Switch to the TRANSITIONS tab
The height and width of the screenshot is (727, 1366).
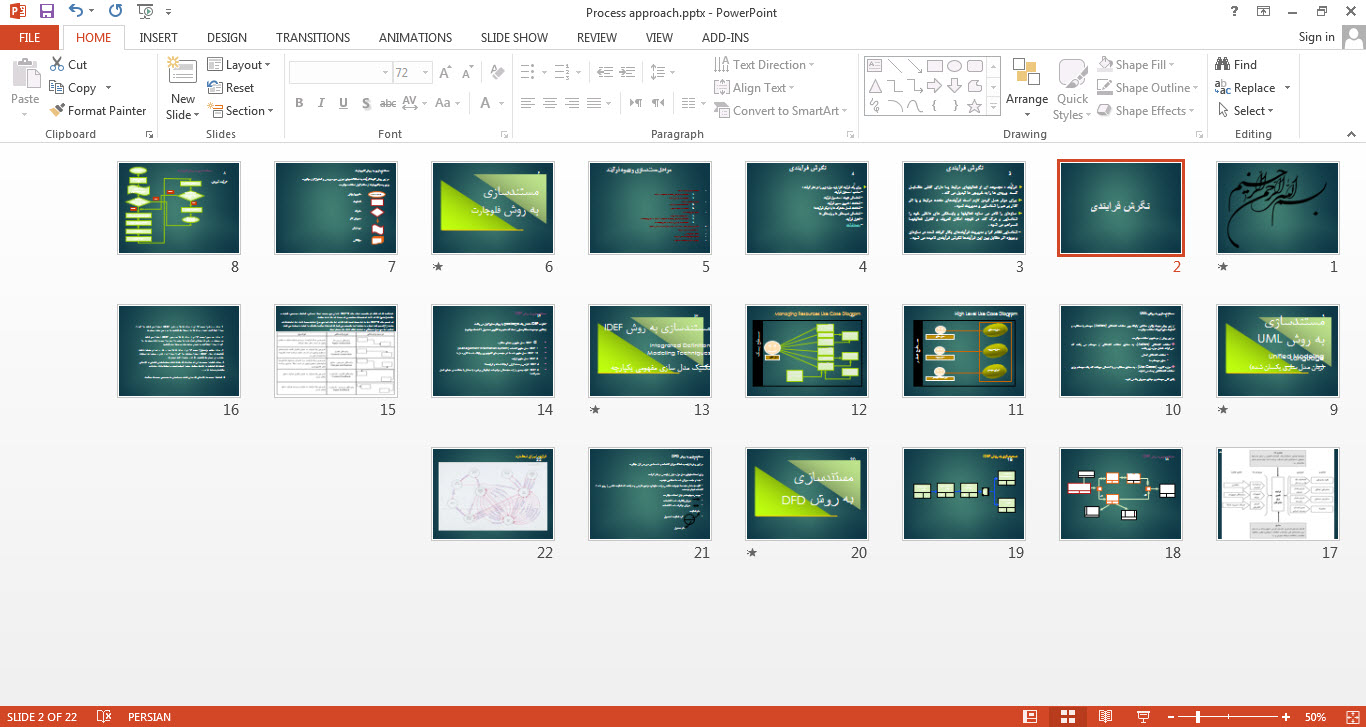(313, 38)
